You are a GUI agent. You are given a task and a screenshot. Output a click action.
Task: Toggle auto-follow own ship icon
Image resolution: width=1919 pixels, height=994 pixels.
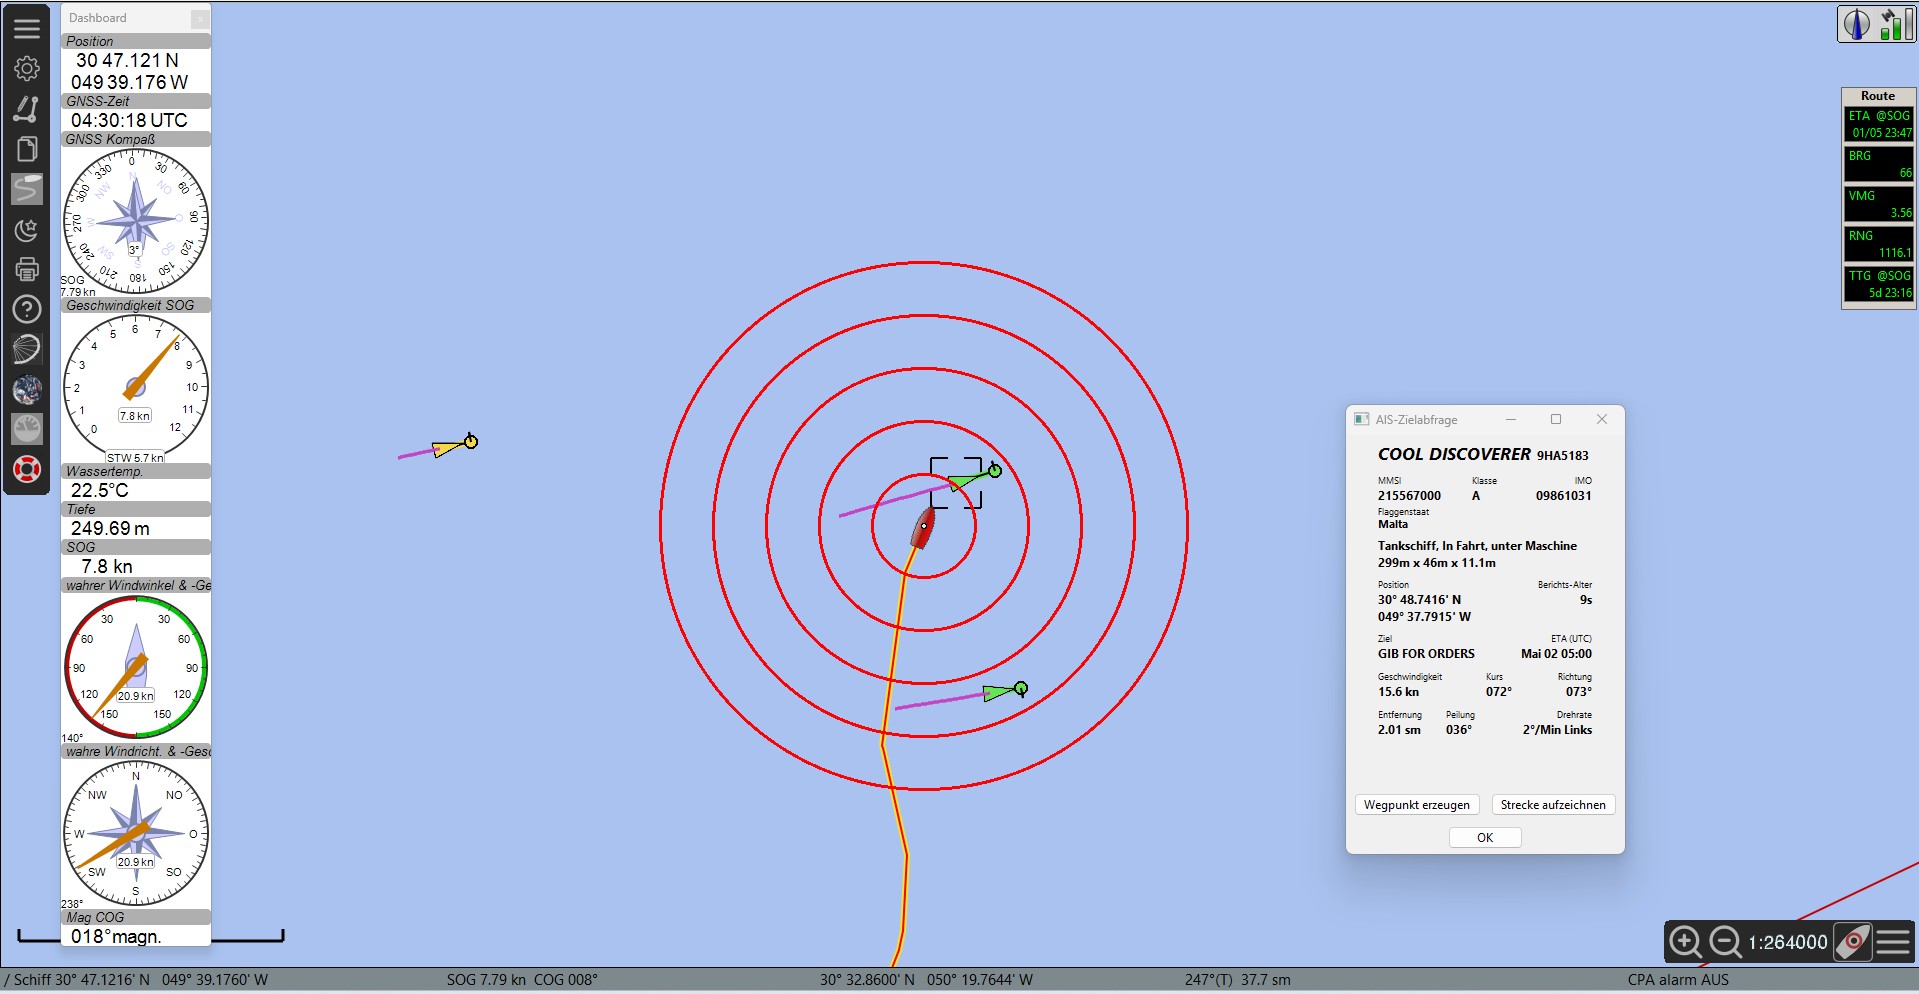point(1853,942)
